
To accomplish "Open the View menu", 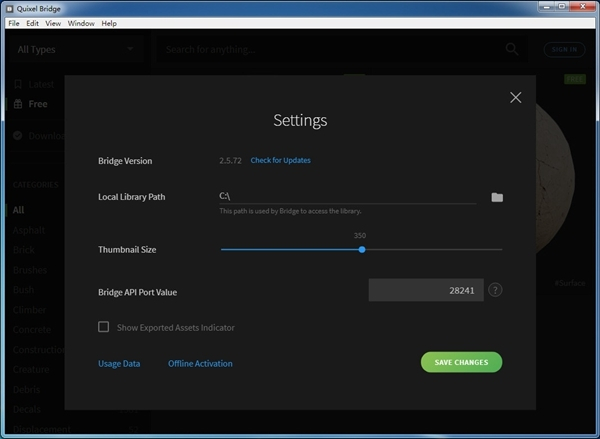I will [x=53, y=22].
